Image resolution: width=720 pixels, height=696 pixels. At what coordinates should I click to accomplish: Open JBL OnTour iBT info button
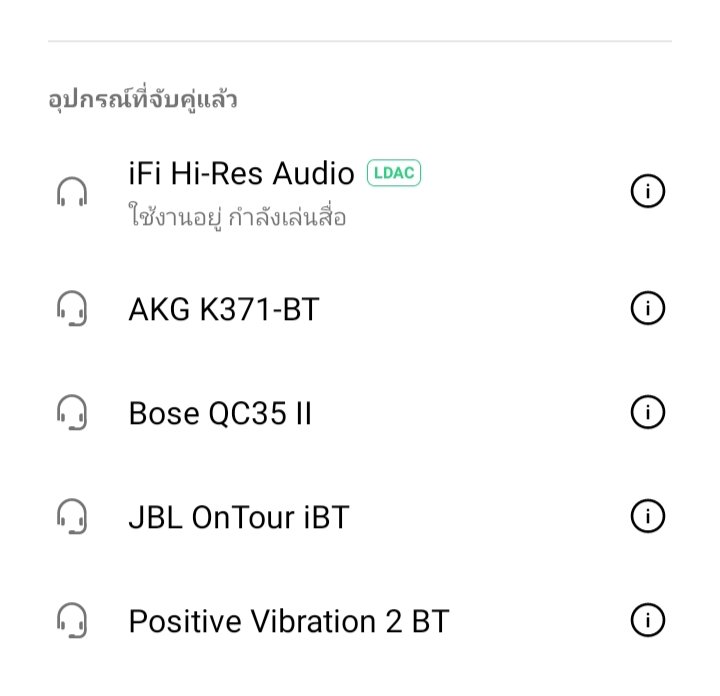(648, 516)
